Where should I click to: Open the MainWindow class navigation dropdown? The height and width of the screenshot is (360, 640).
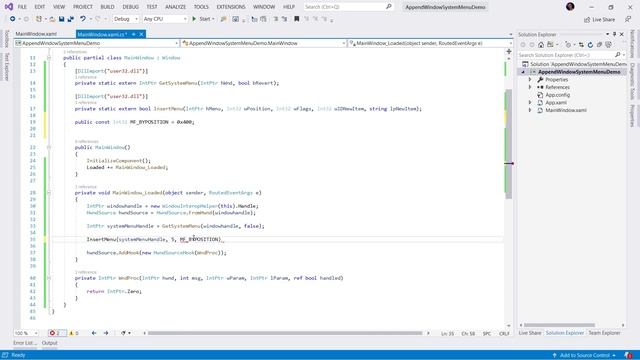click(264, 43)
